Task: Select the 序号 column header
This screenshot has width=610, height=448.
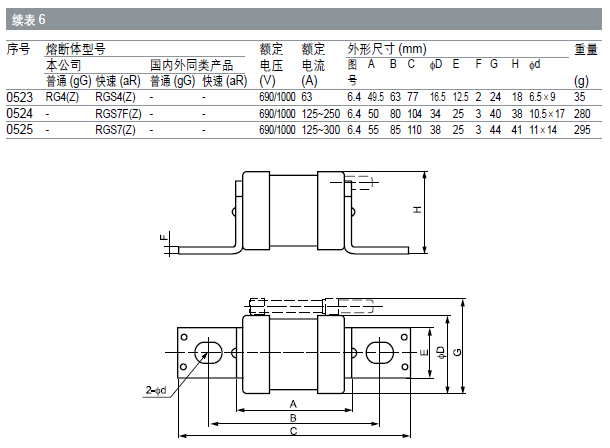Action: (18, 49)
